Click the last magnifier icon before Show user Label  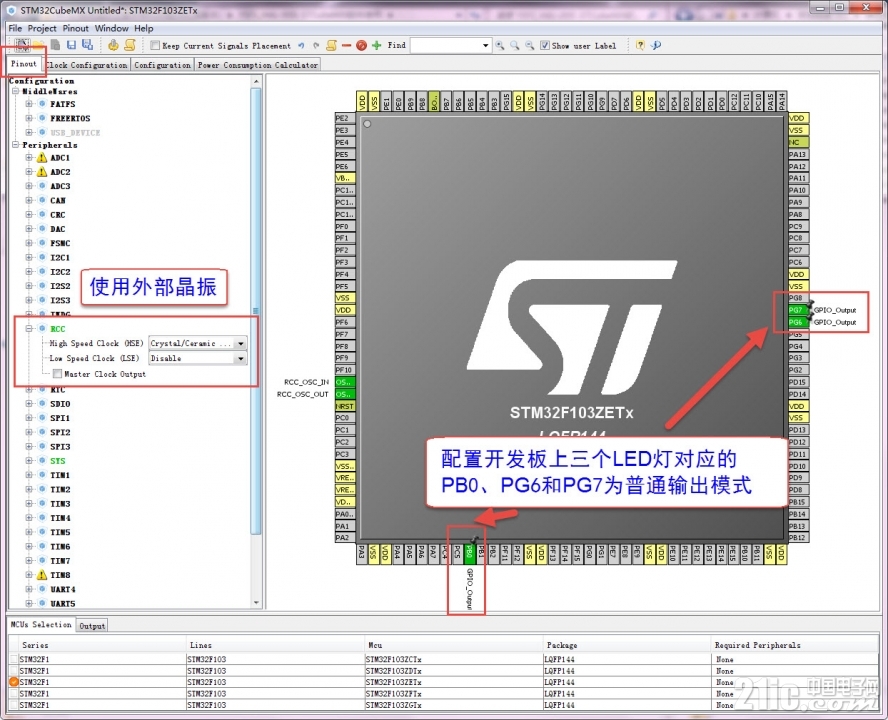(529, 45)
